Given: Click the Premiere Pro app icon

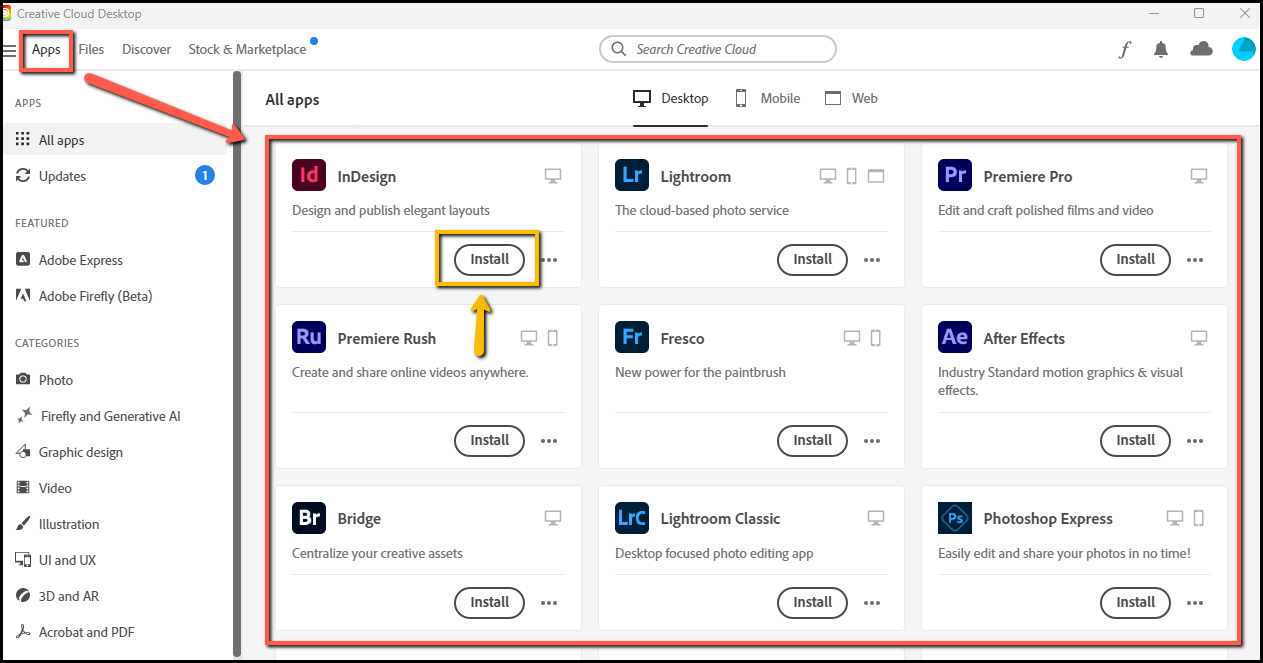Looking at the screenshot, I should click(955, 176).
